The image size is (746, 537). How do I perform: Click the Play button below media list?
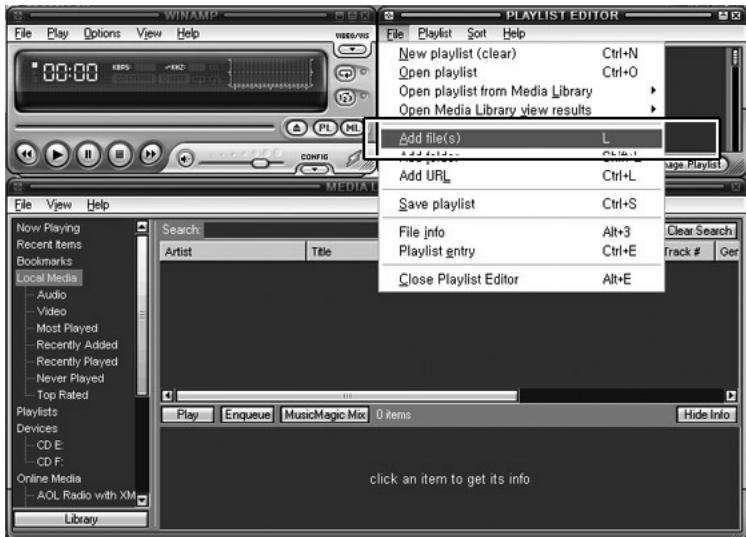click(187, 415)
